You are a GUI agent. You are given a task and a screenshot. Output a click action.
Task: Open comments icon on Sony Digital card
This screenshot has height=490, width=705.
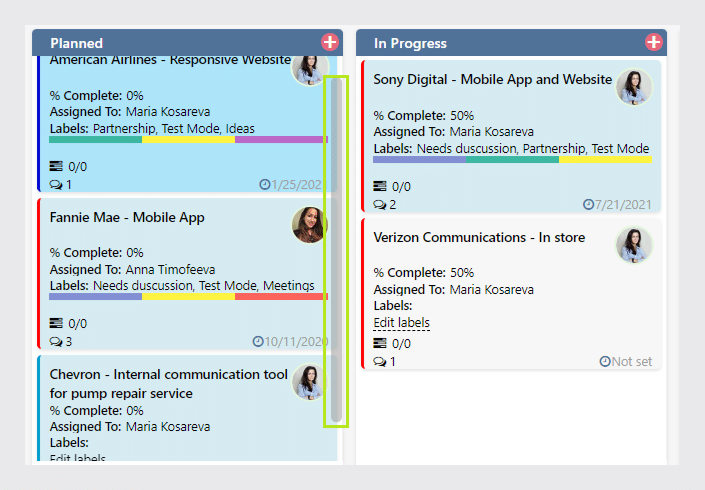point(380,205)
